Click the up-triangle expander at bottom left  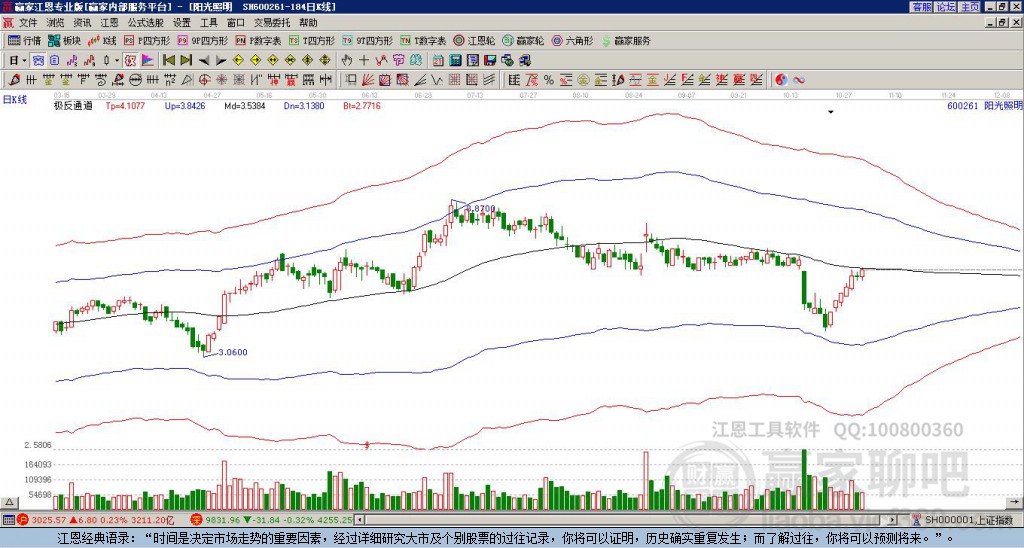tap(9, 502)
